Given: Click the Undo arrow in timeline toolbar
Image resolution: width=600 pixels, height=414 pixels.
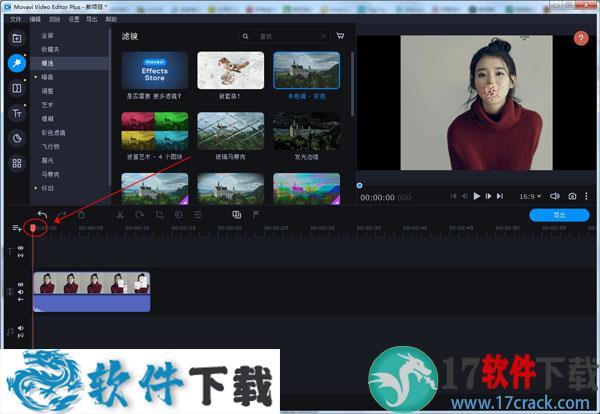Looking at the screenshot, I should [x=42, y=214].
